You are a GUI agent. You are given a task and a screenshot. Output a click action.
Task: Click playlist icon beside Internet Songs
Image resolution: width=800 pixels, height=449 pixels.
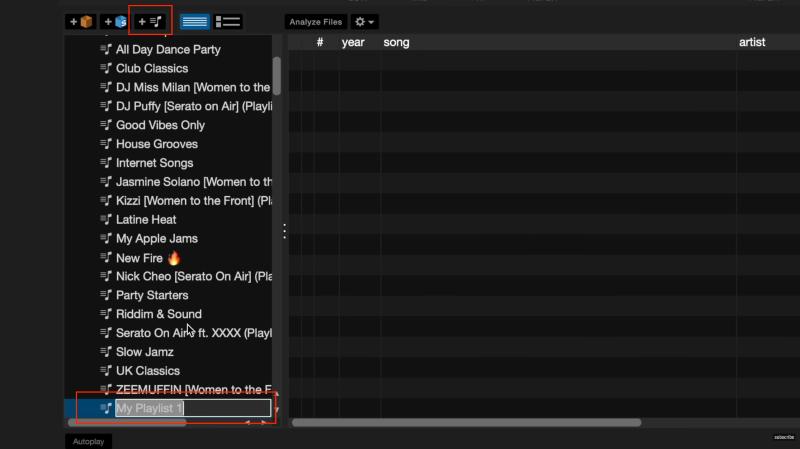(x=106, y=162)
